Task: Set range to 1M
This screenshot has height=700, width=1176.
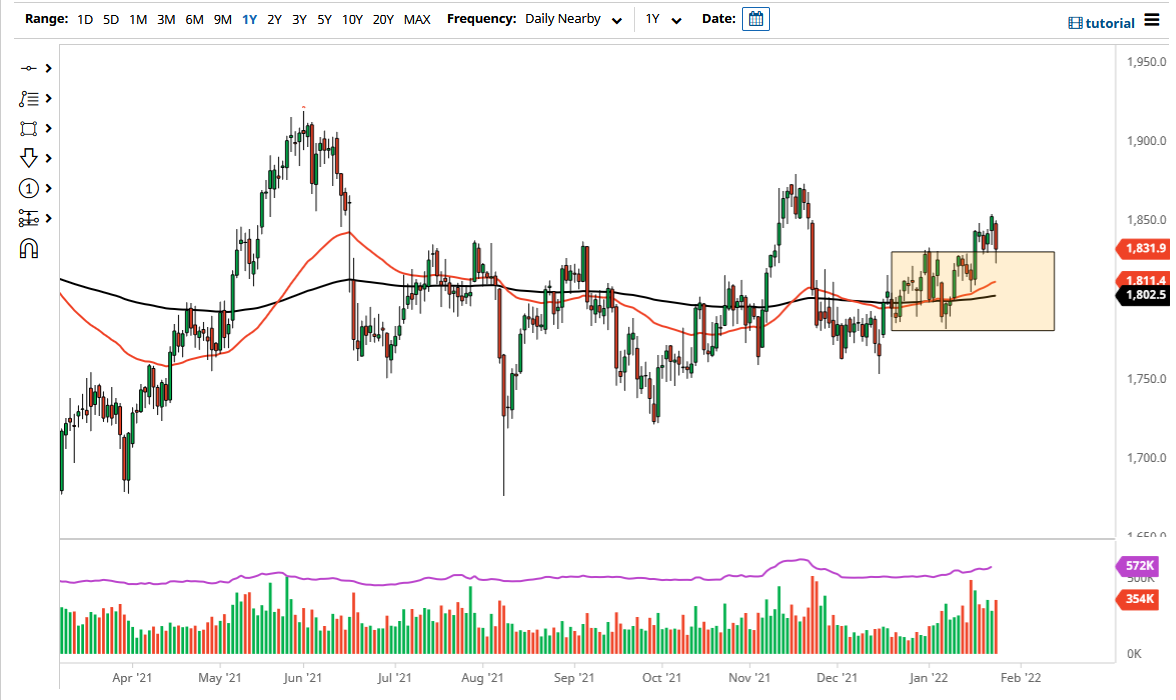Action: (x=138, y=20)
